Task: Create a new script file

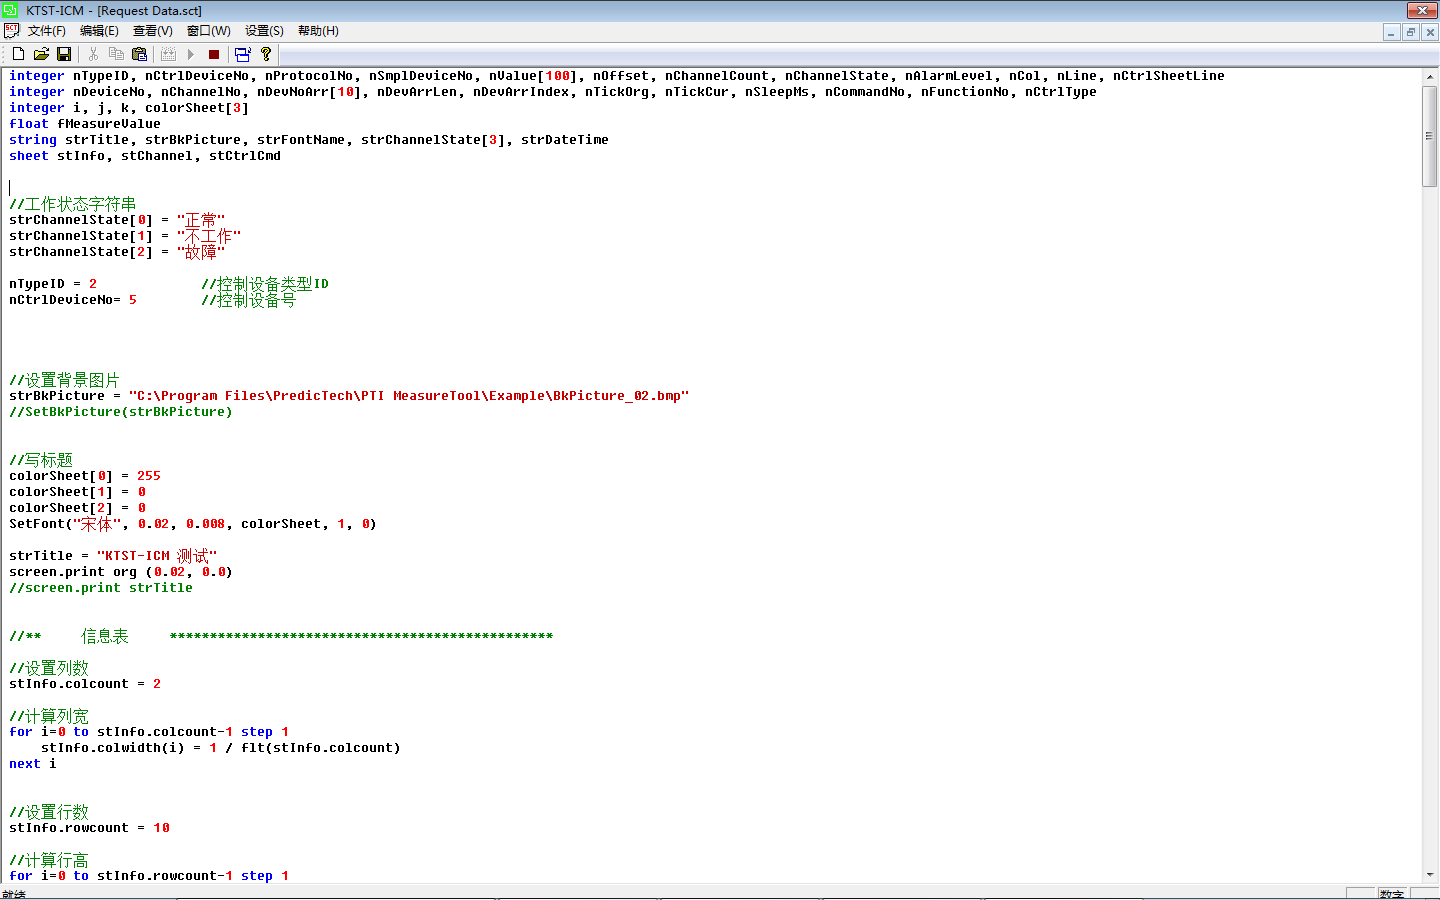Action: (18, 54)
